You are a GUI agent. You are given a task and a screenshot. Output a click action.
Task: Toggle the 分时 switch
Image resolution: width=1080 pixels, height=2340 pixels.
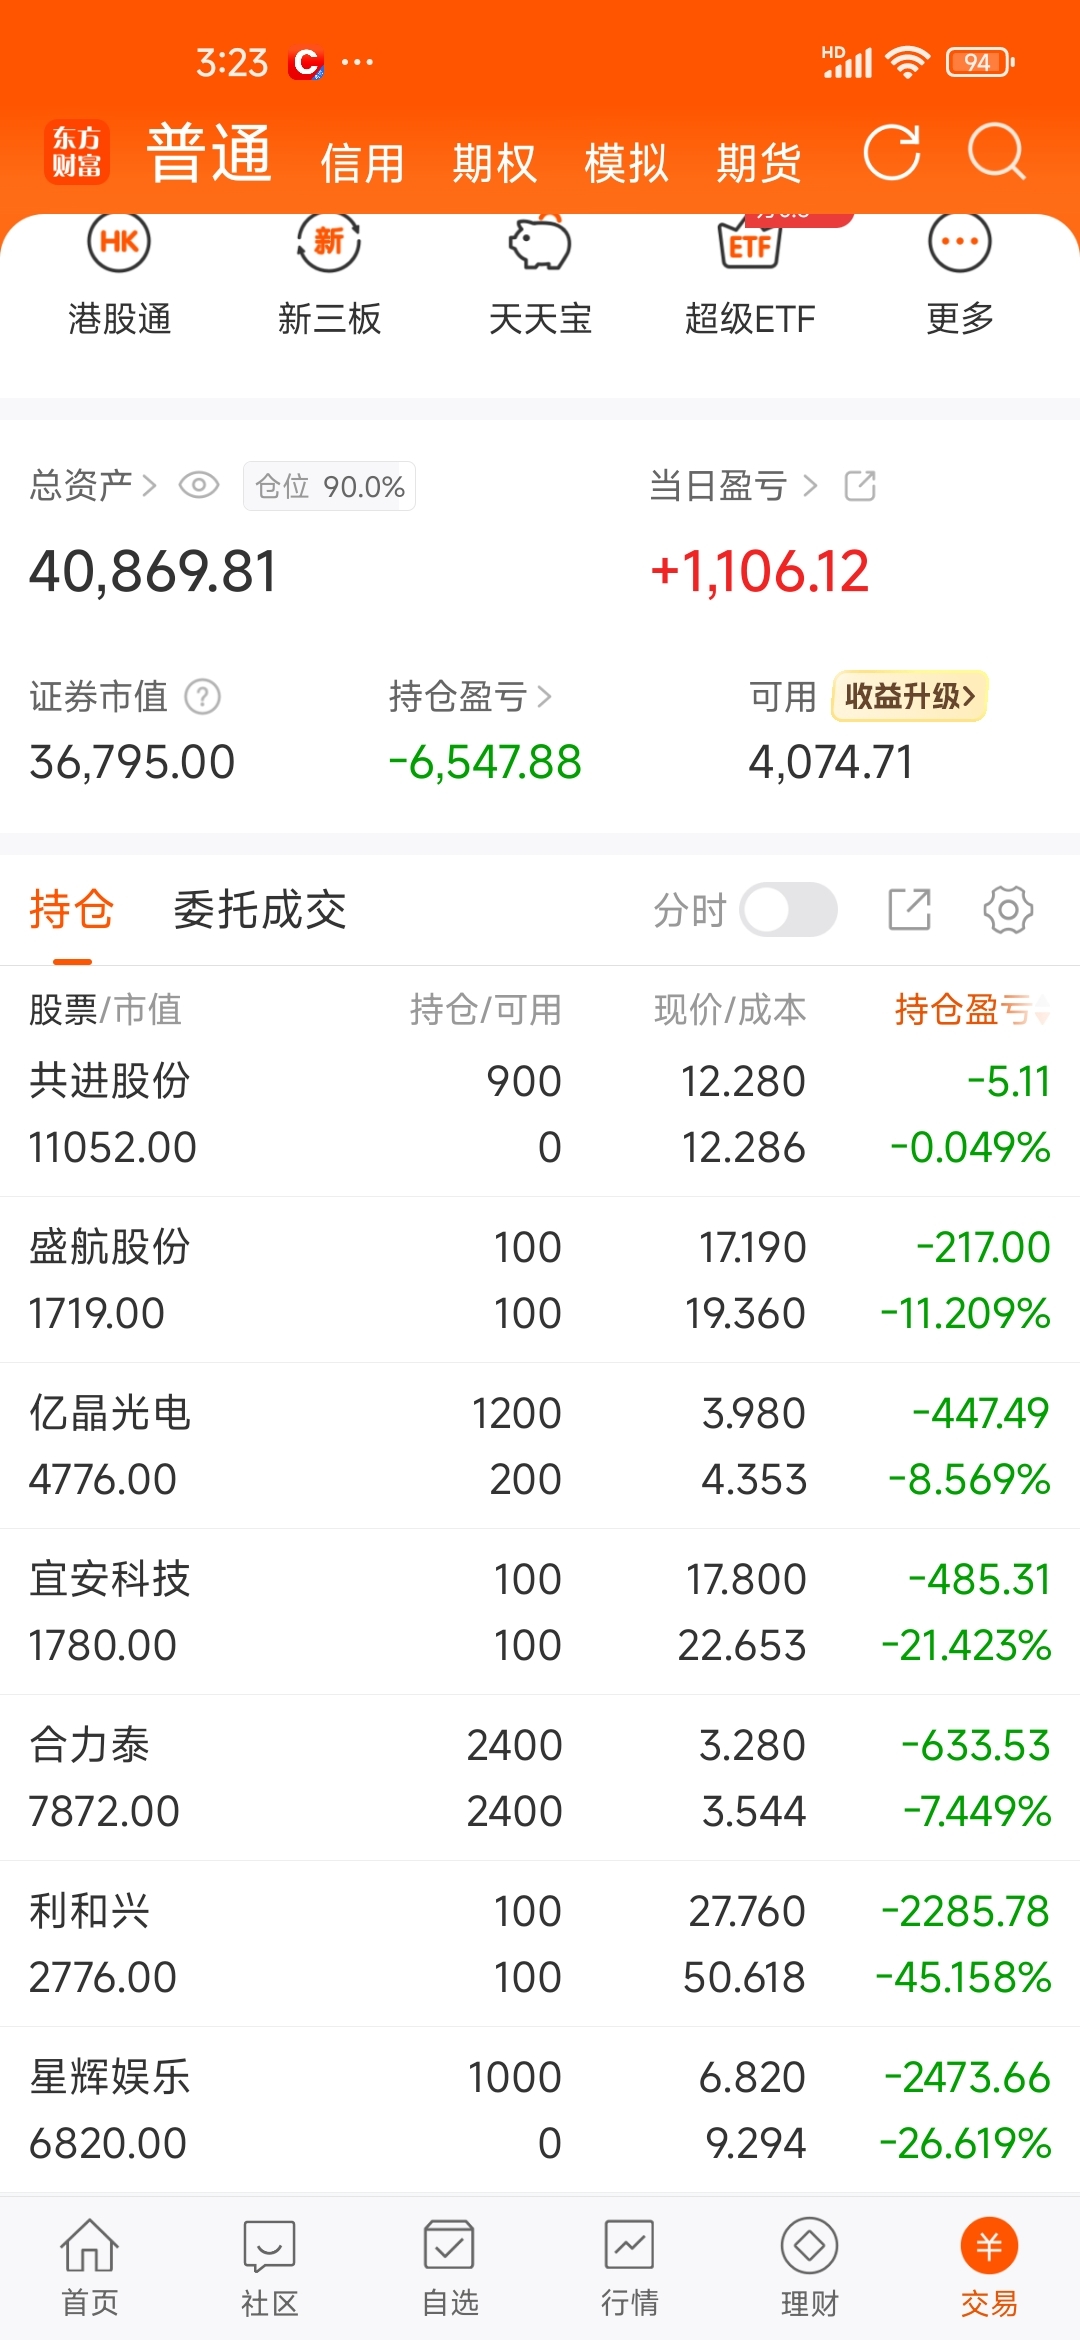click(789, 910)
